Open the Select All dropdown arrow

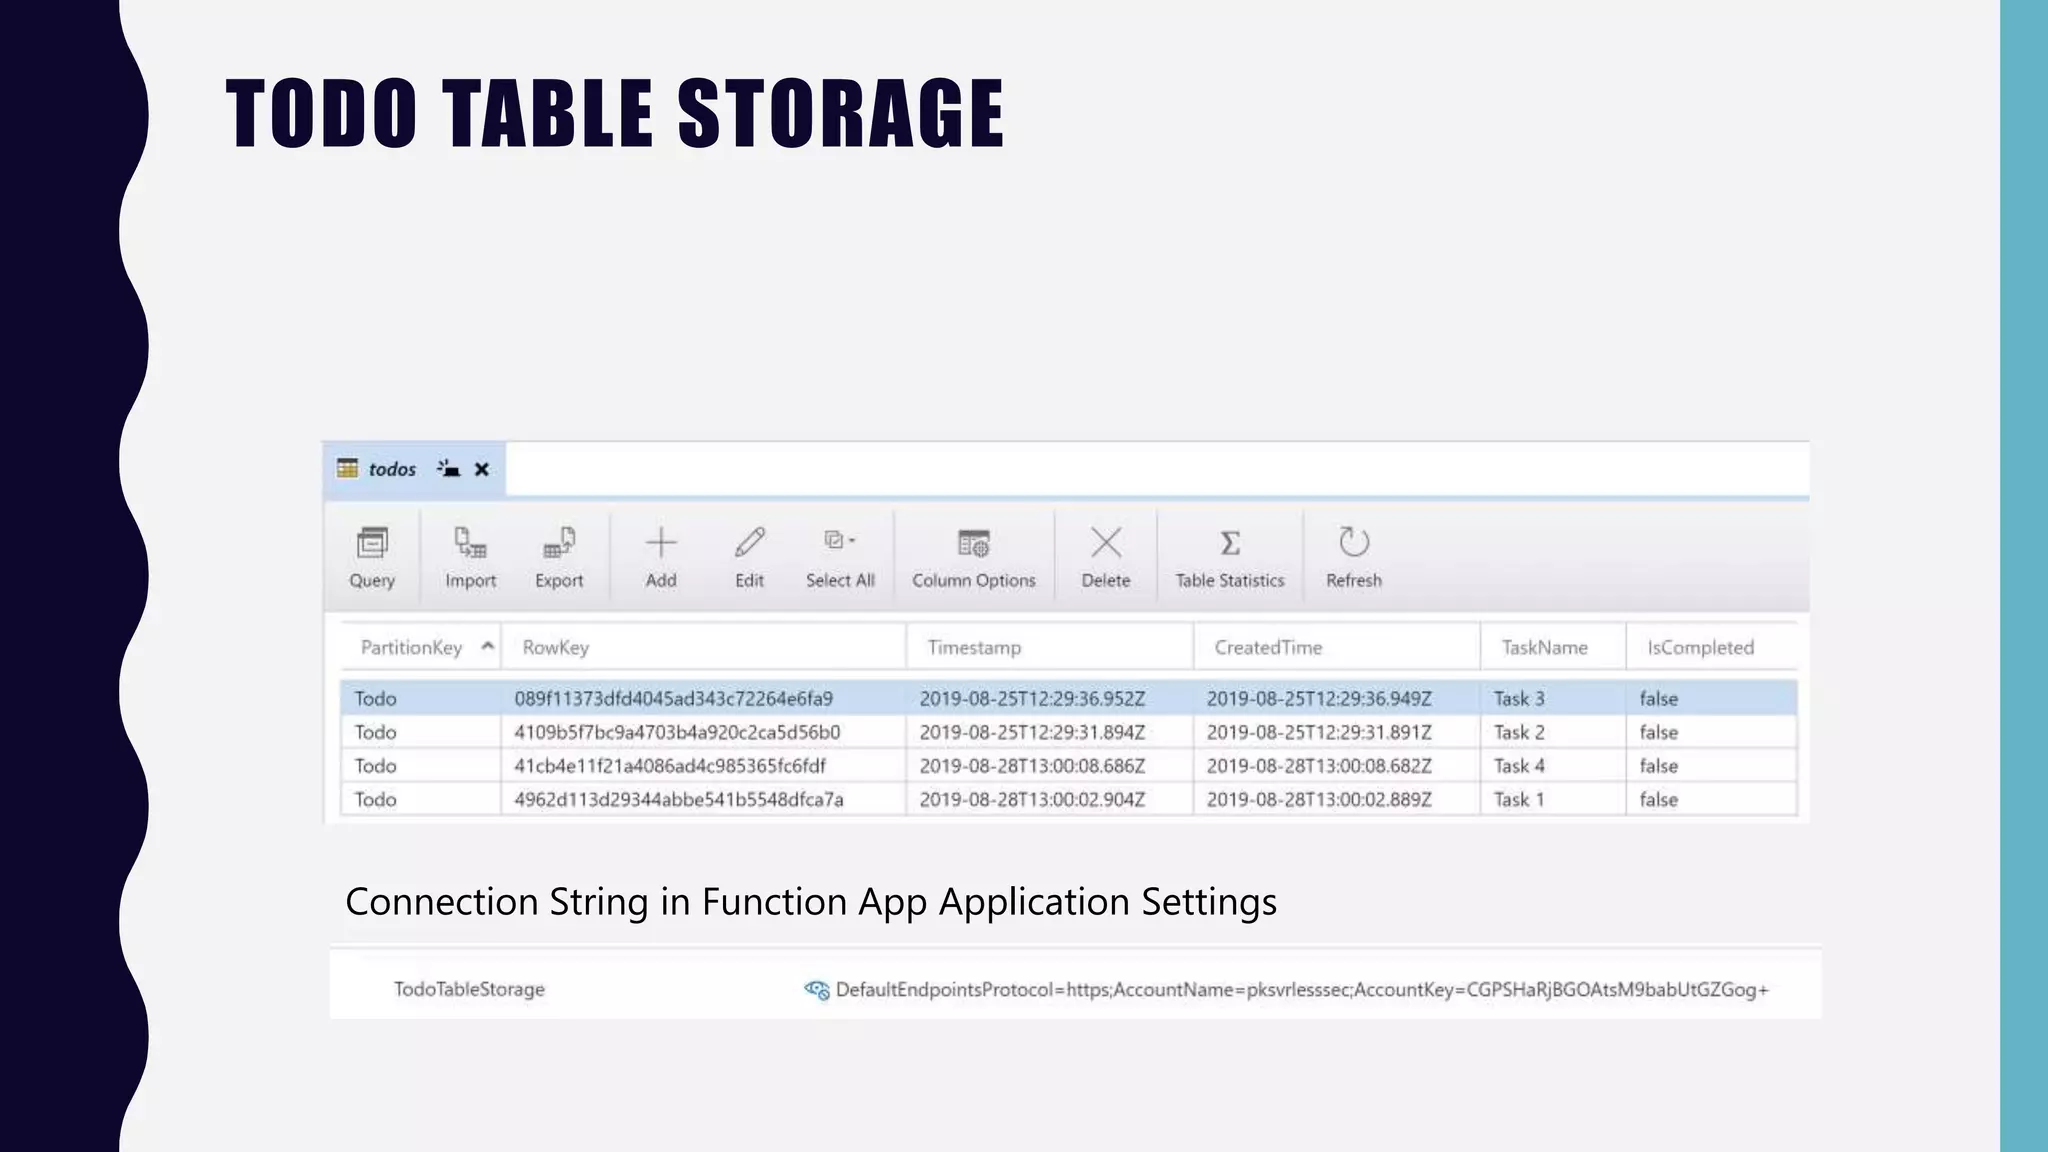[x=852, y=540]
